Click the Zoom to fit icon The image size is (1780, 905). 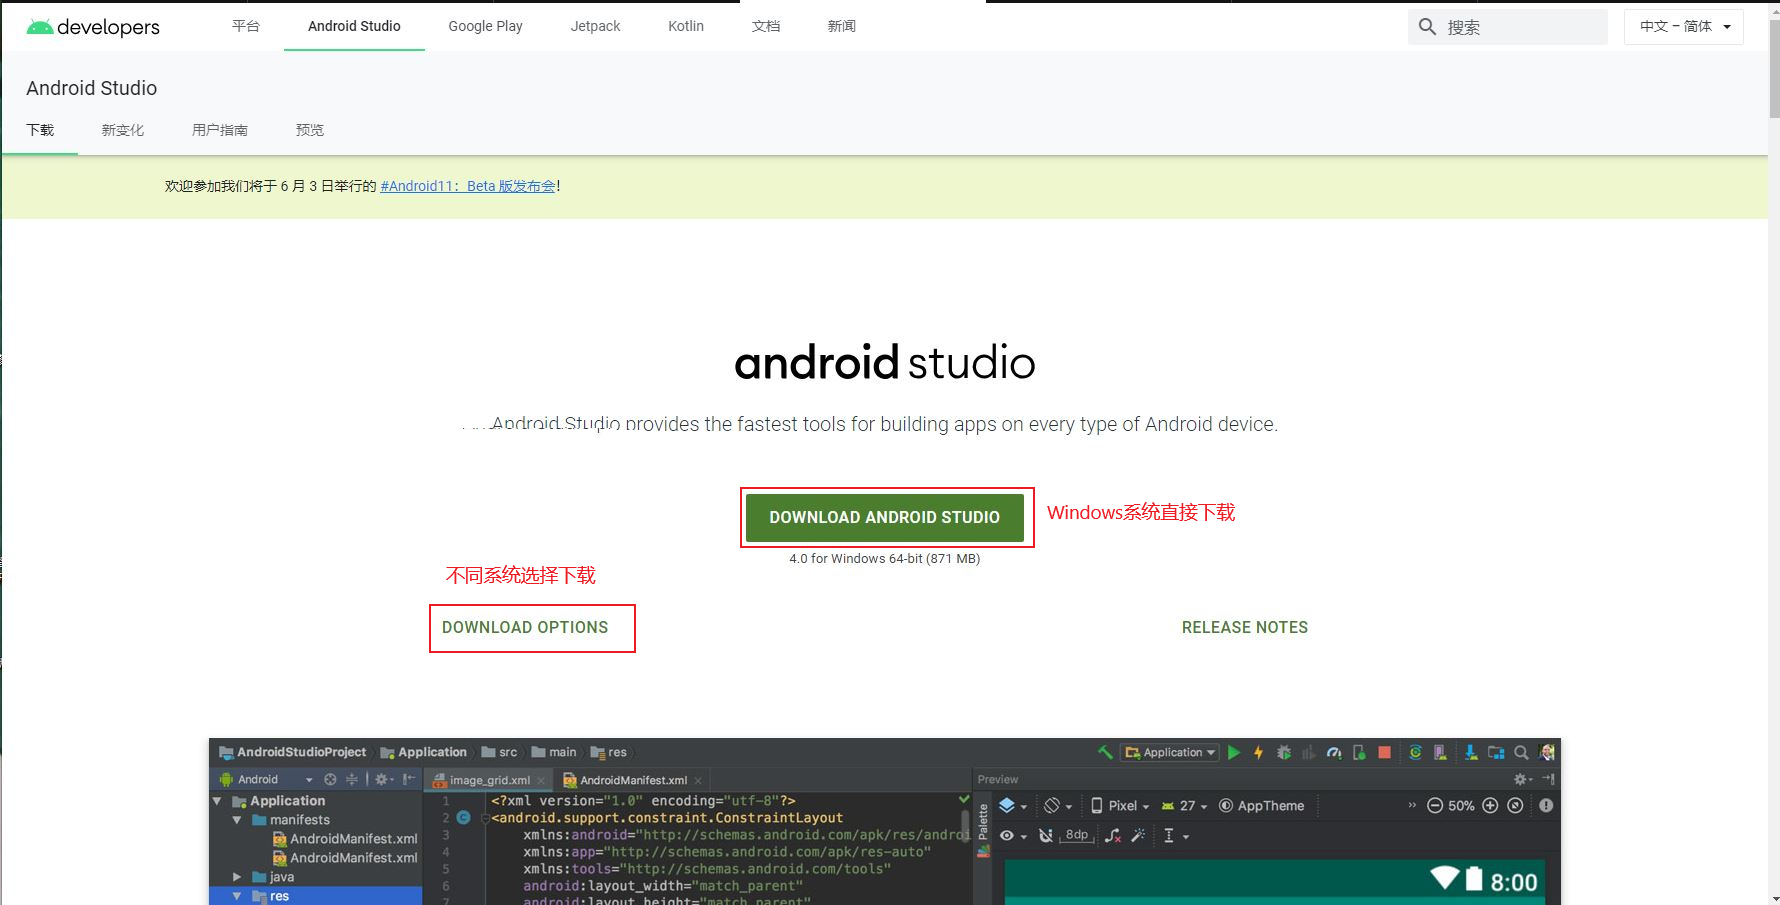point(1515,806)
